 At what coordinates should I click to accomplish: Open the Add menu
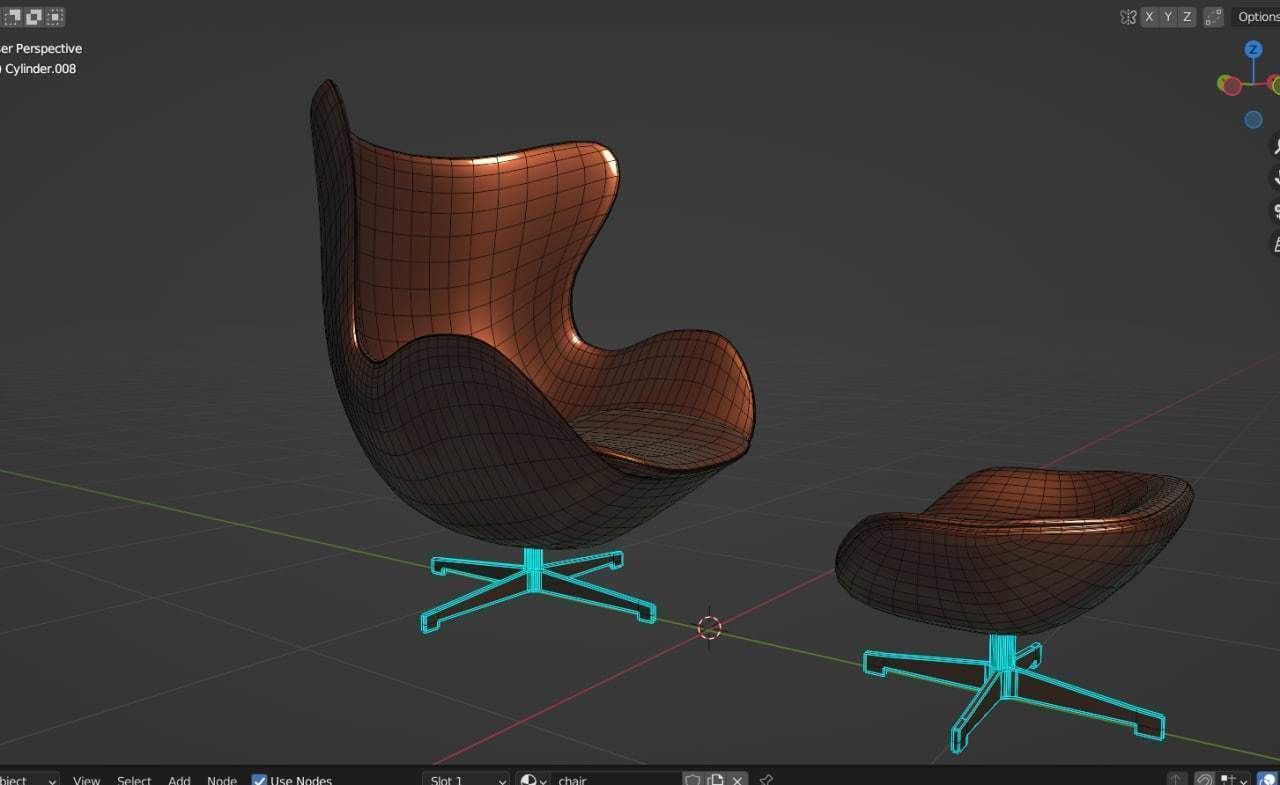coord(179,780)
